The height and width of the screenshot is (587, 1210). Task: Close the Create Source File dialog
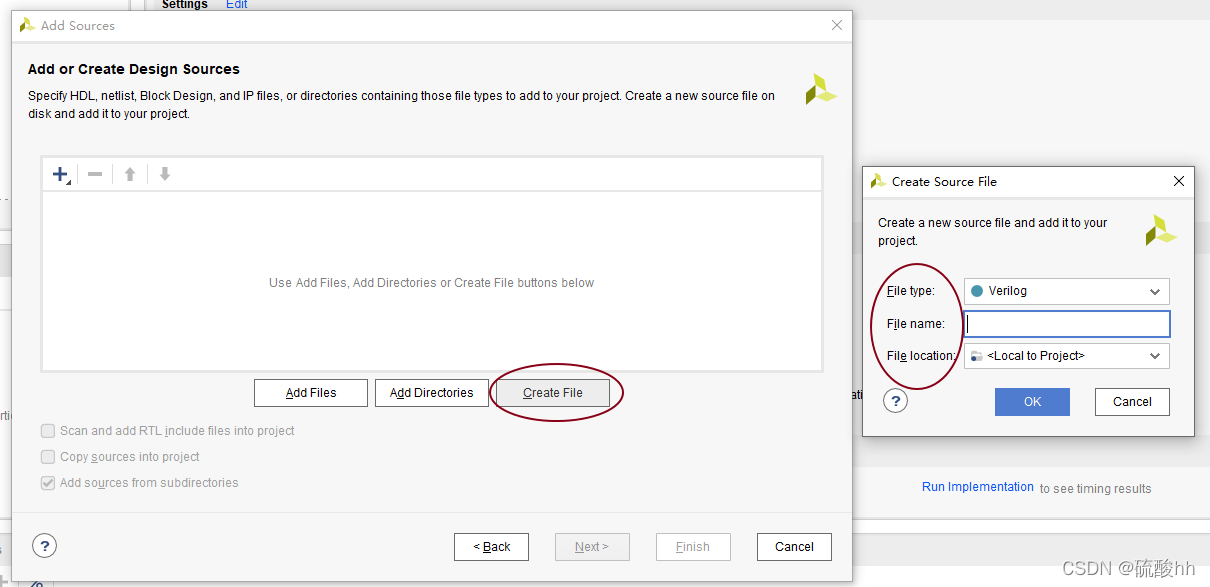click(1179, 181)
